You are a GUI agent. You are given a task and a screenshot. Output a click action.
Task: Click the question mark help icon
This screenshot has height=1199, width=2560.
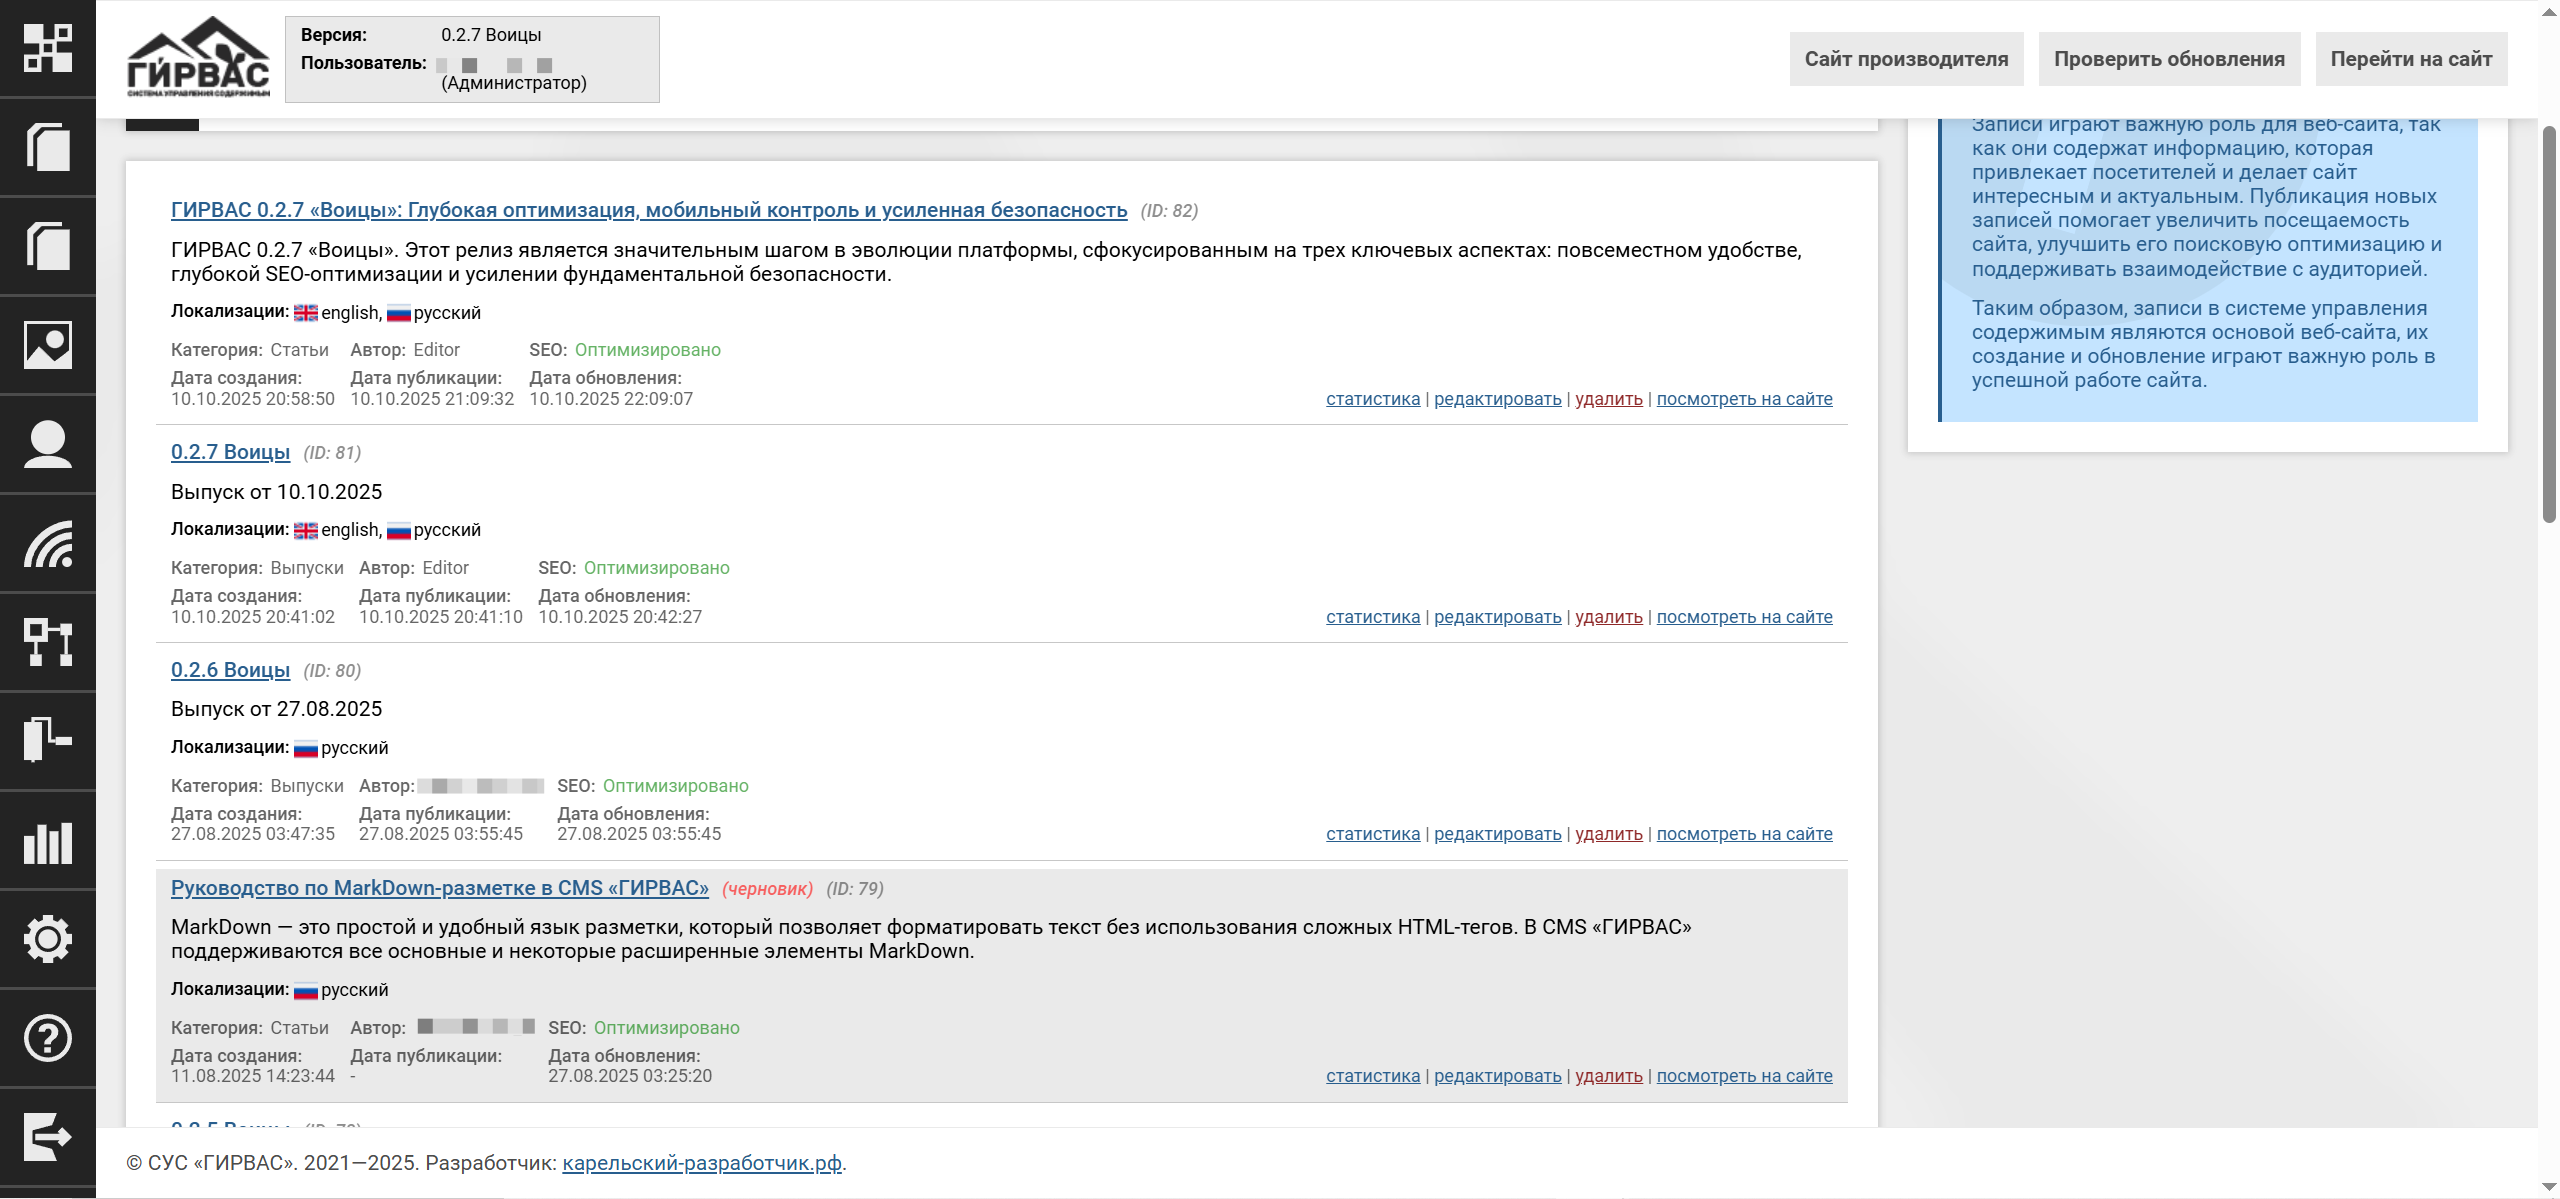[47, 1038]
